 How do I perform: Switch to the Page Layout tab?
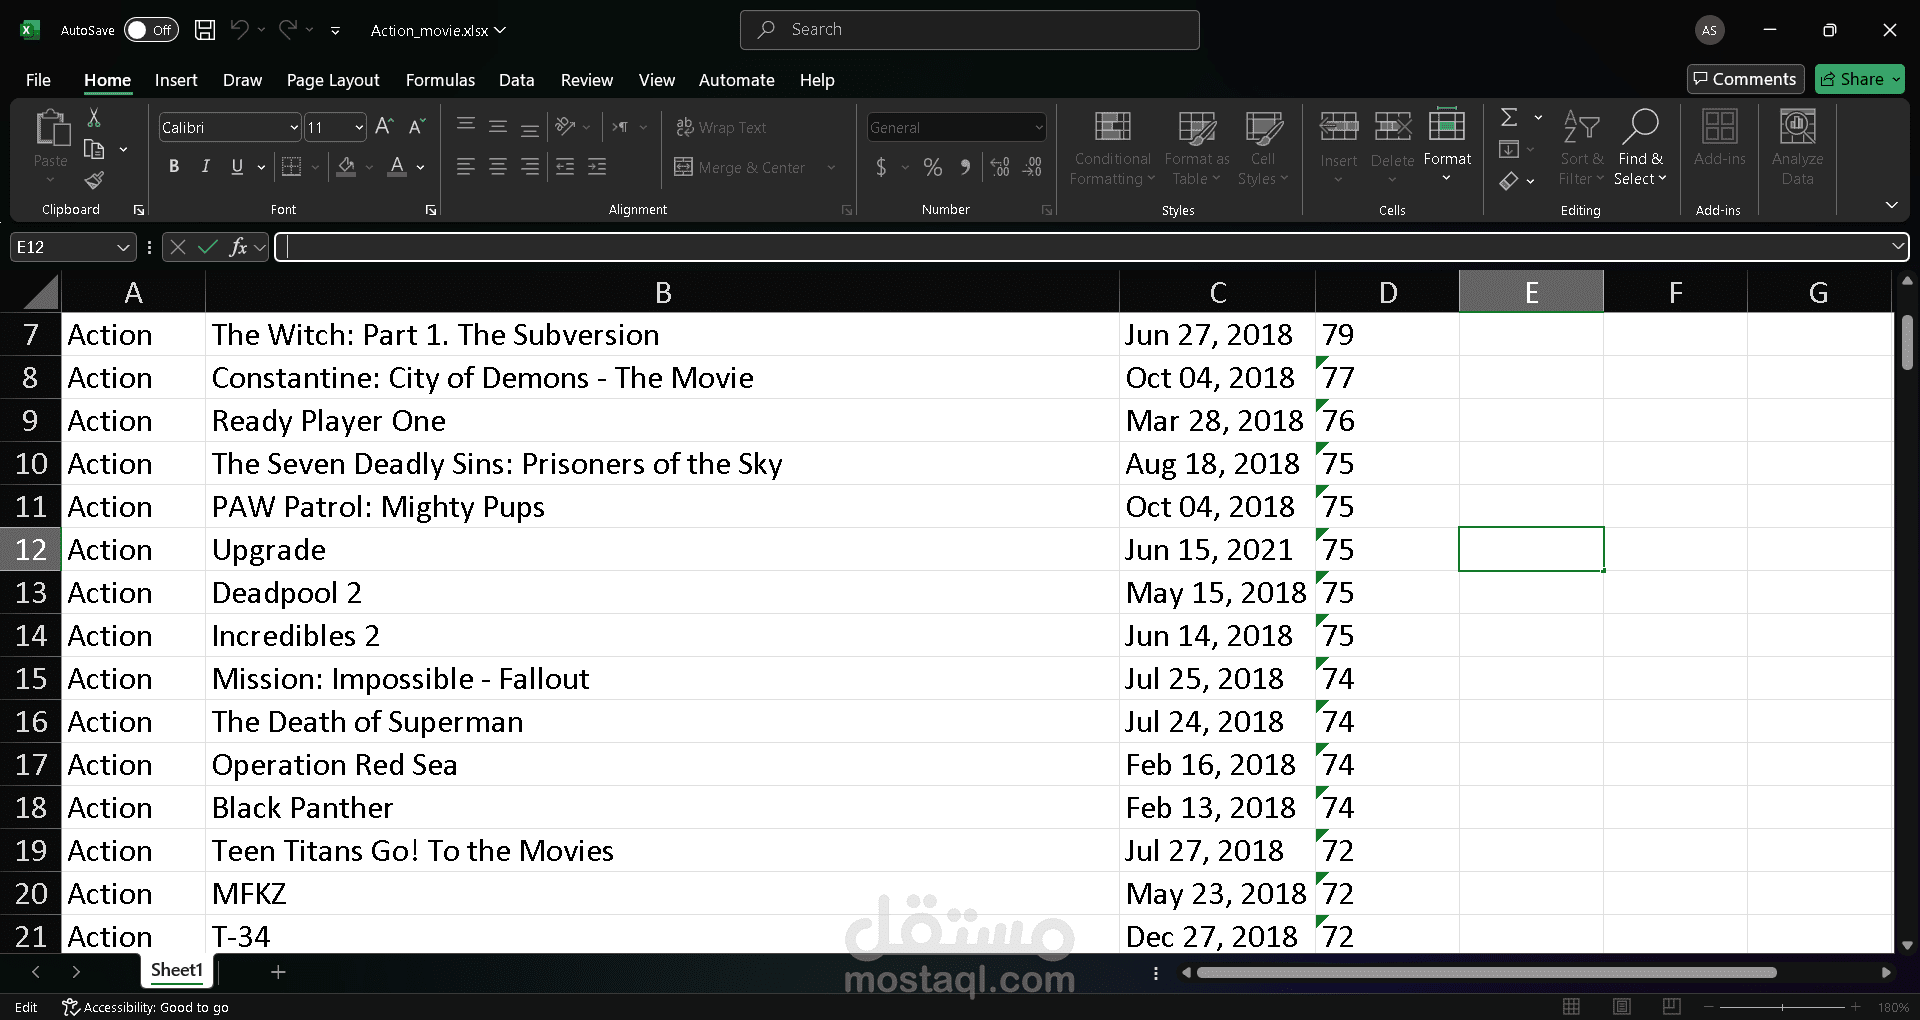tap(333, 80)
